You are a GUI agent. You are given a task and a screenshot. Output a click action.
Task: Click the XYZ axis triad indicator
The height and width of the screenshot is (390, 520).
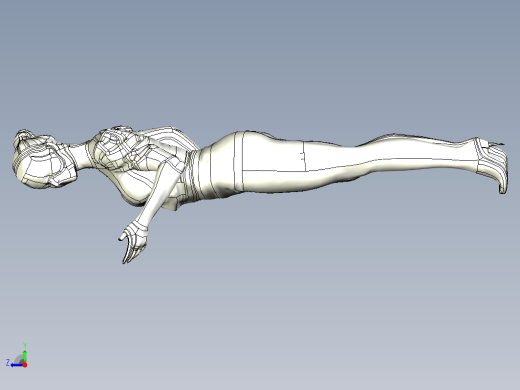[17, 356]
